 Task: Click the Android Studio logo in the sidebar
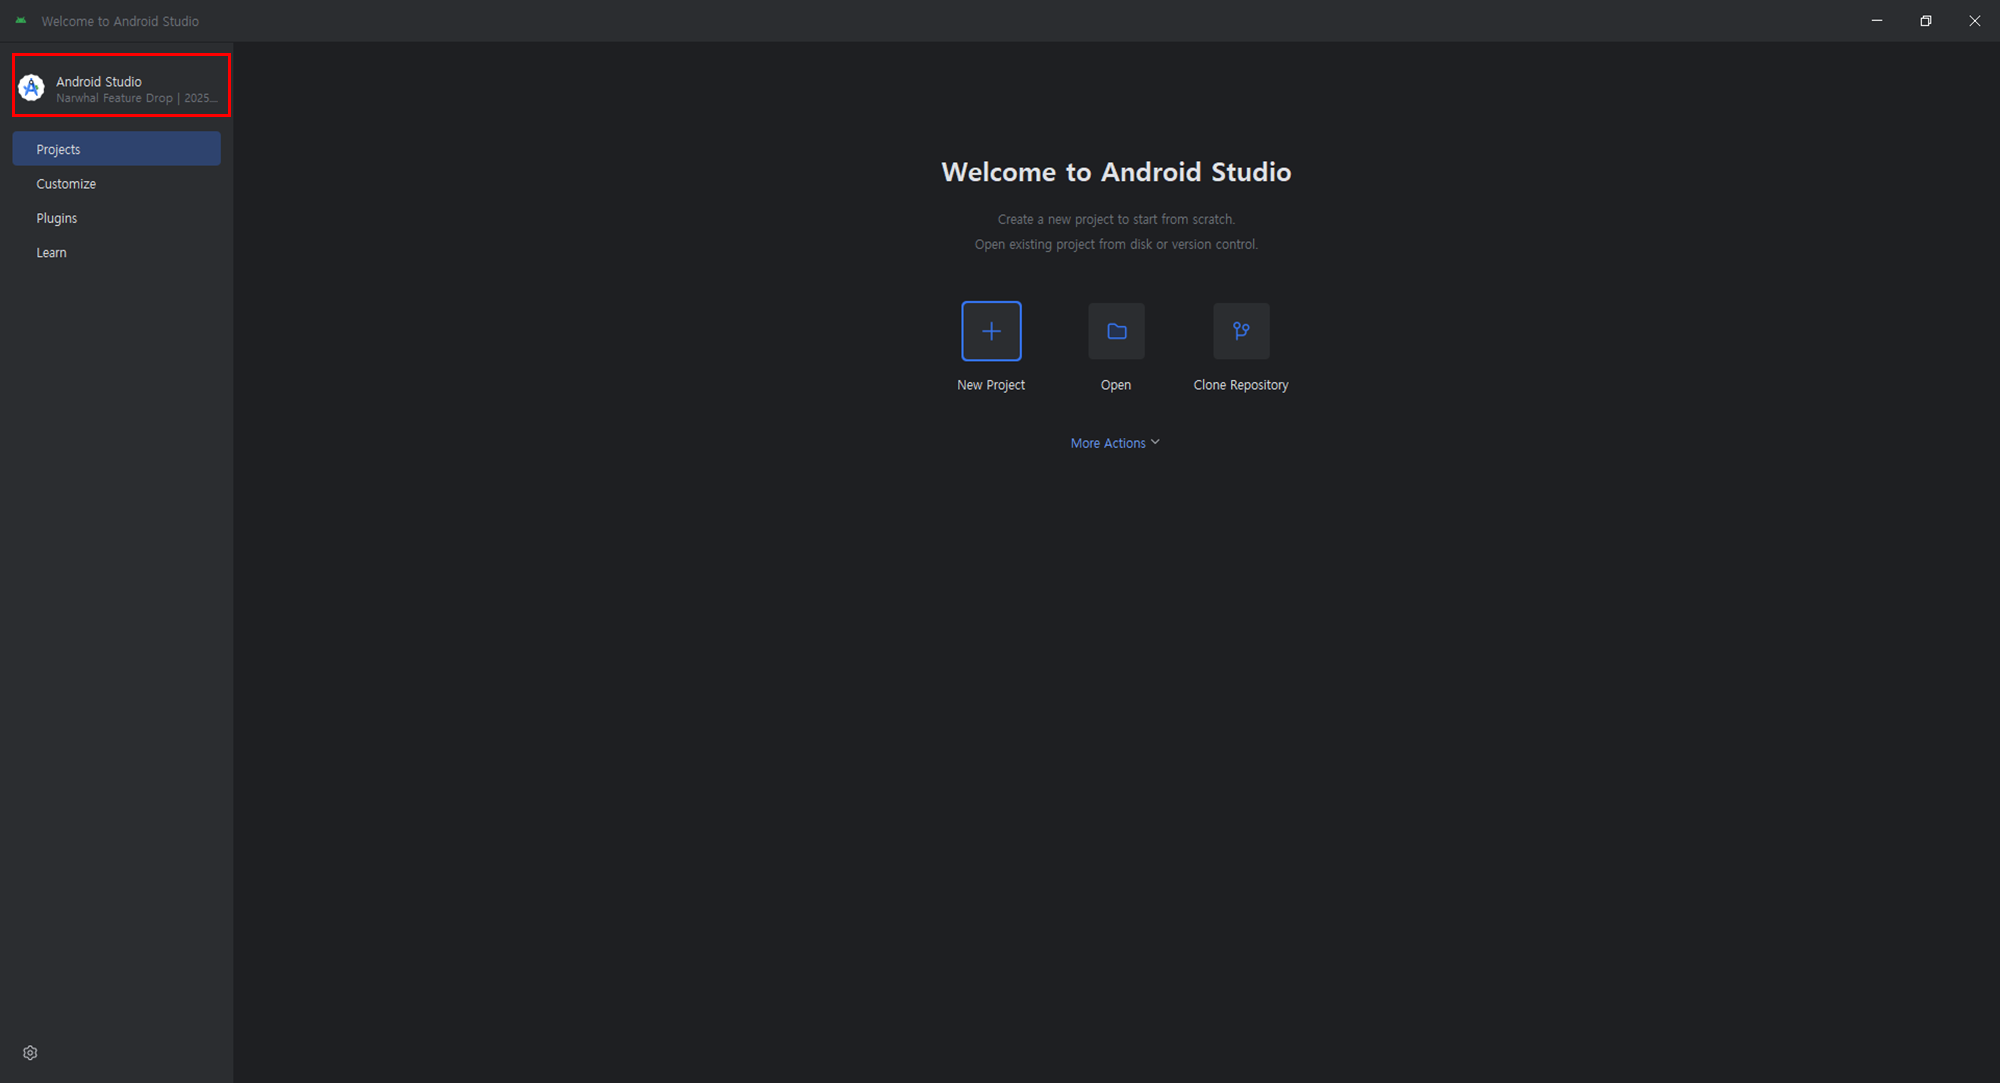point(32,88)
